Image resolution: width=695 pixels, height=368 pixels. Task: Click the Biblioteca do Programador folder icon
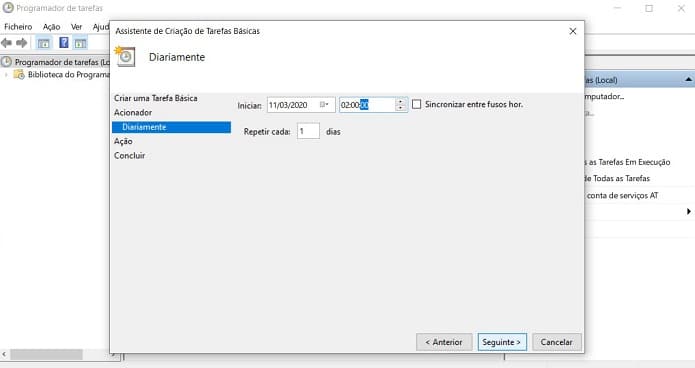pos(19,74)
